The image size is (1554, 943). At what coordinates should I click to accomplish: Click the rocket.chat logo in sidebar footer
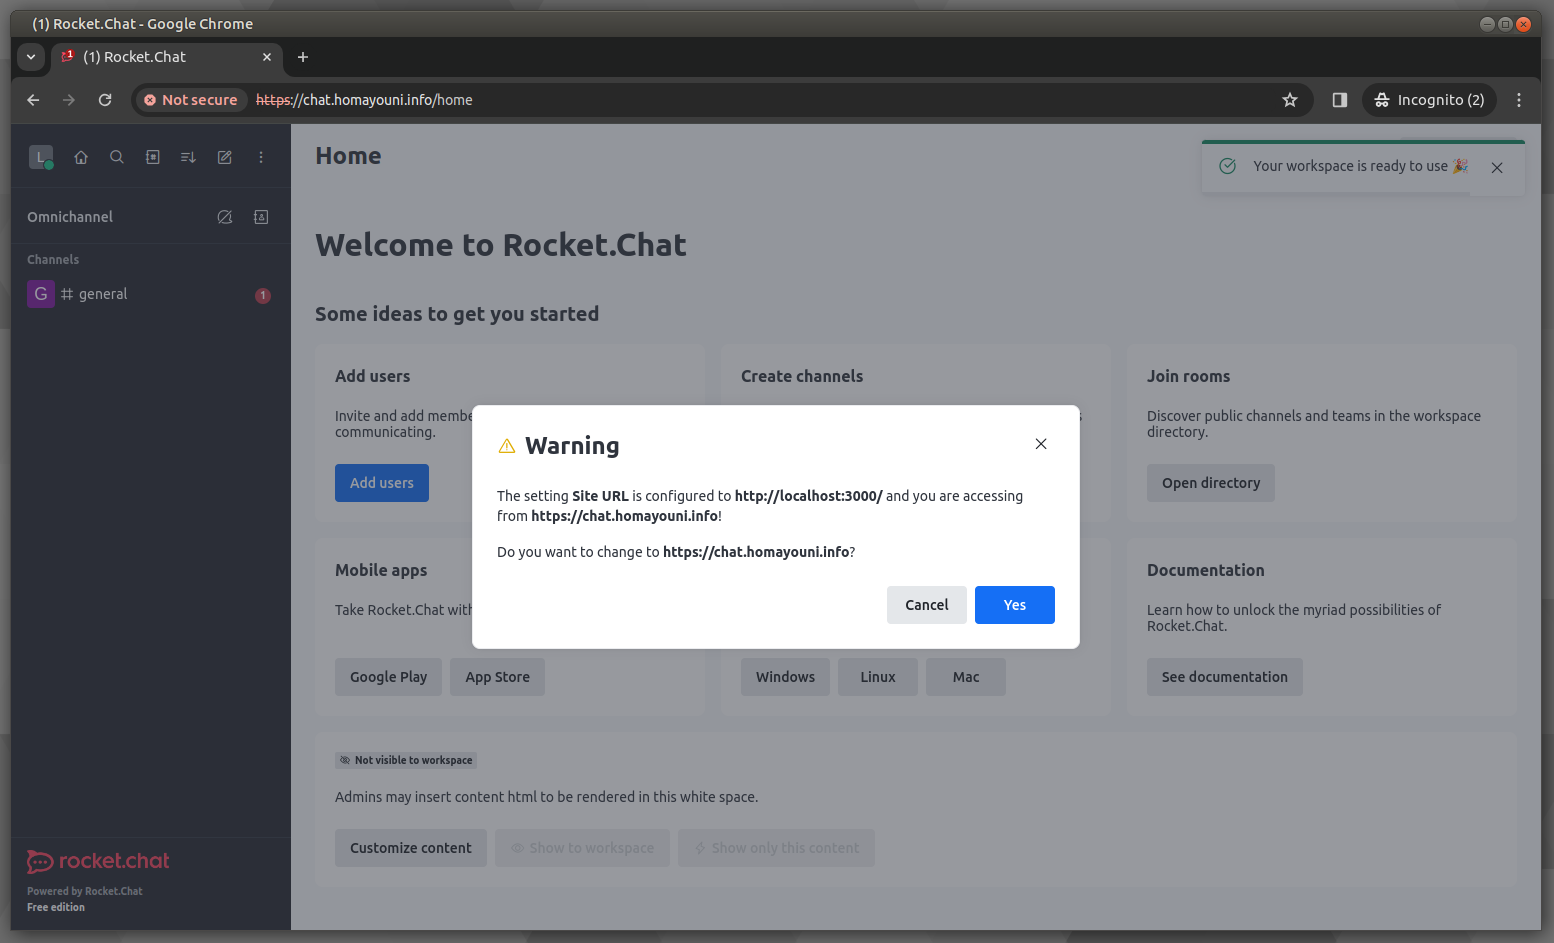(98, 861)
